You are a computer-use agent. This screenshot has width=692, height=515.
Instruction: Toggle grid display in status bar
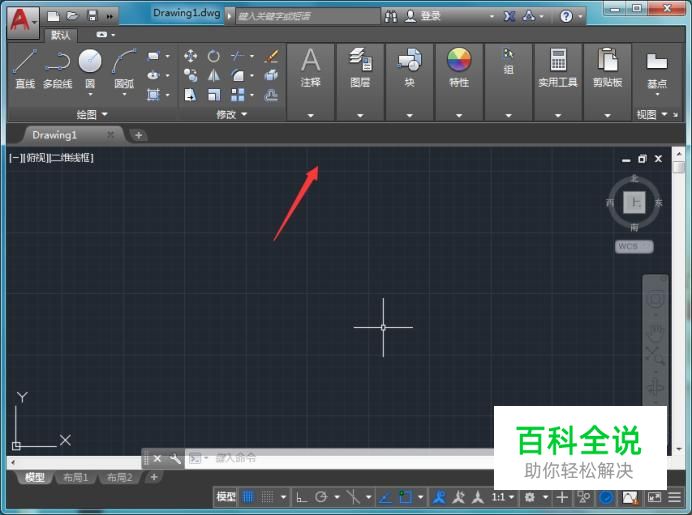tap(249, 497)
